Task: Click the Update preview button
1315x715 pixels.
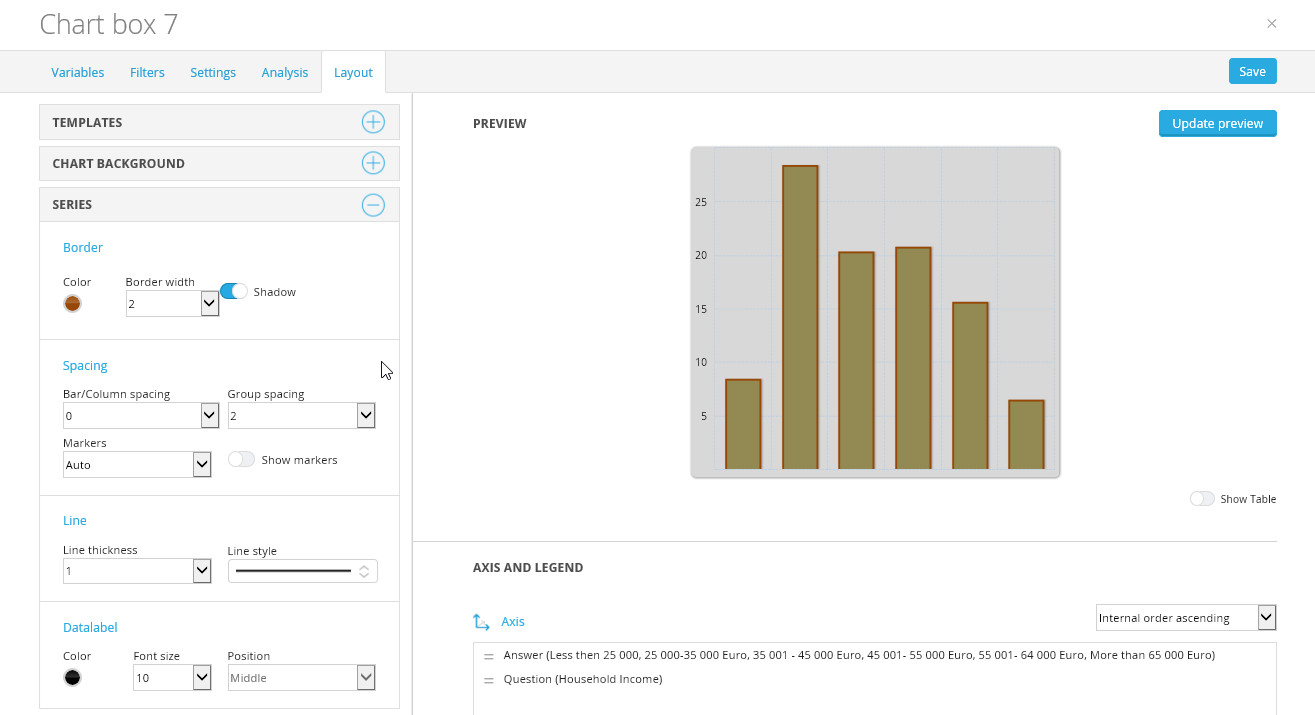Action: [x=1217, y=123]
